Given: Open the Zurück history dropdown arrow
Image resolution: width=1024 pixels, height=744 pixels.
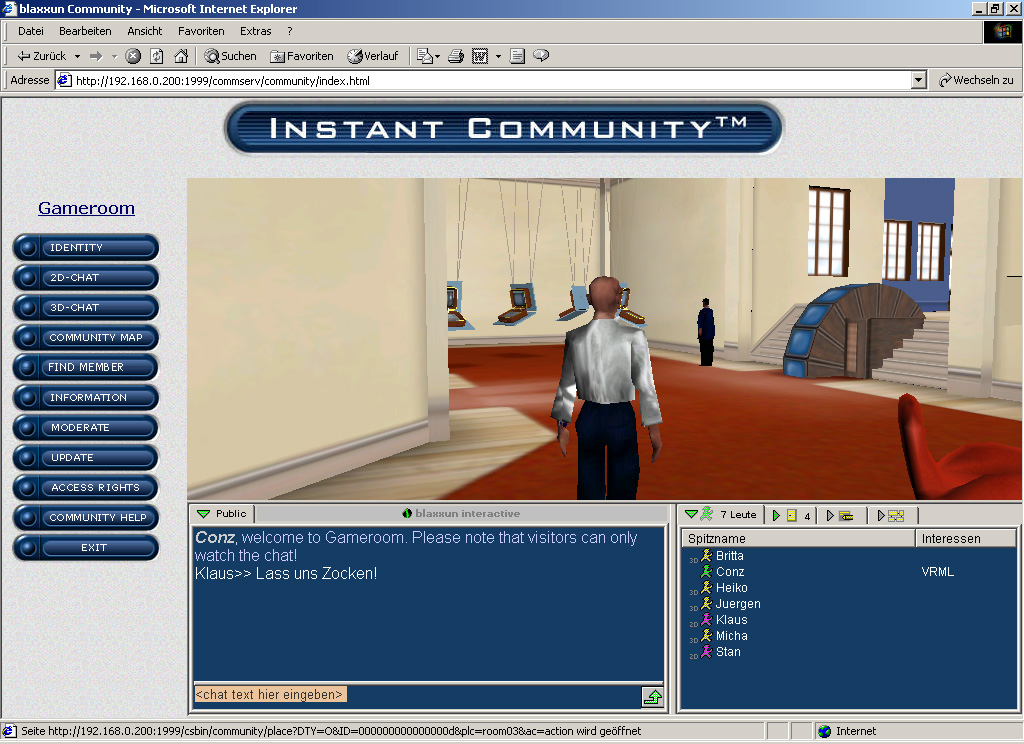Looking at the screenshot, I should pos(77,56).
